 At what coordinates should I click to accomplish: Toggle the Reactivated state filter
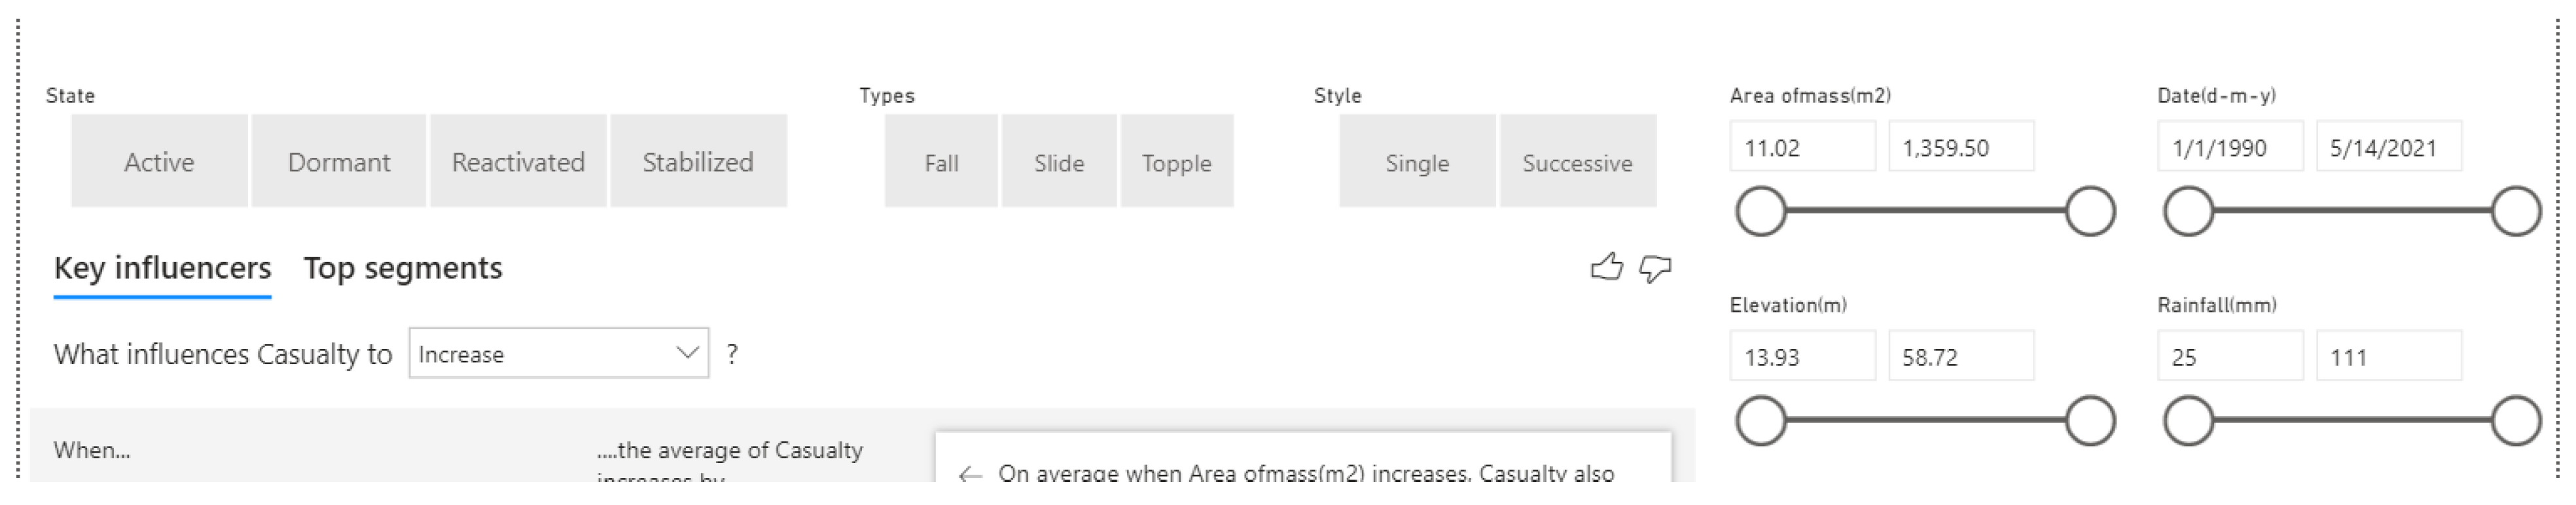518,162
